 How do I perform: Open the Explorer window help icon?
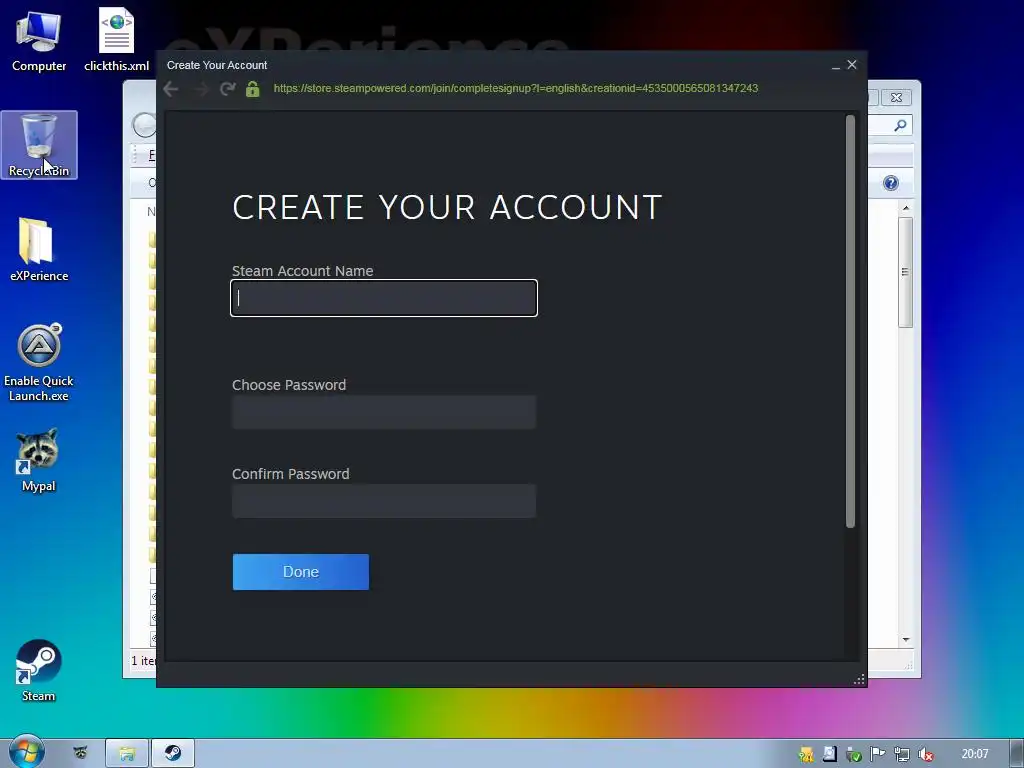(891, 183)
